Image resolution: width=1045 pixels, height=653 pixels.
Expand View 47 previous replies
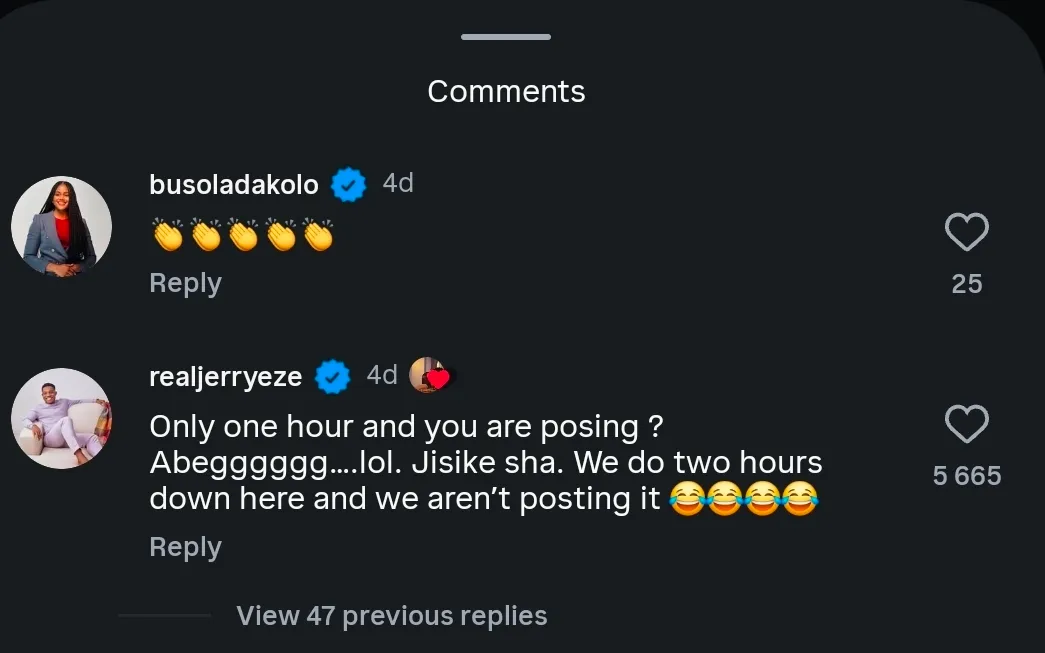[x=391, y=615]
